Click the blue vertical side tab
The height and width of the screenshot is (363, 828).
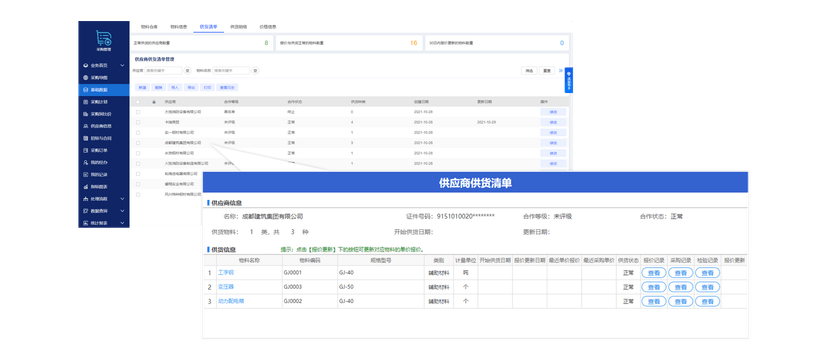point(569,80)
